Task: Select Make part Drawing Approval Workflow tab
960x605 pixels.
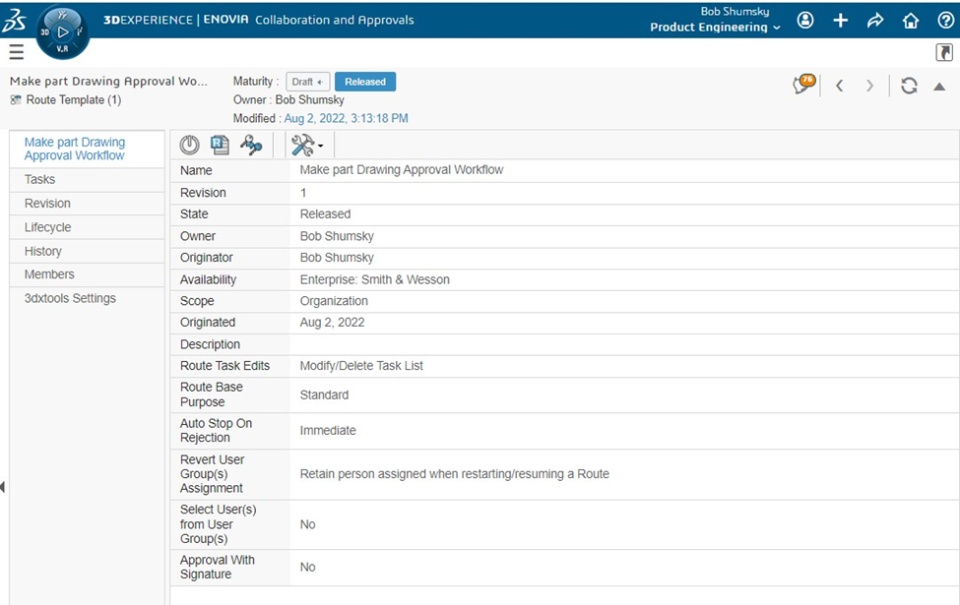Action: [87, 149]
